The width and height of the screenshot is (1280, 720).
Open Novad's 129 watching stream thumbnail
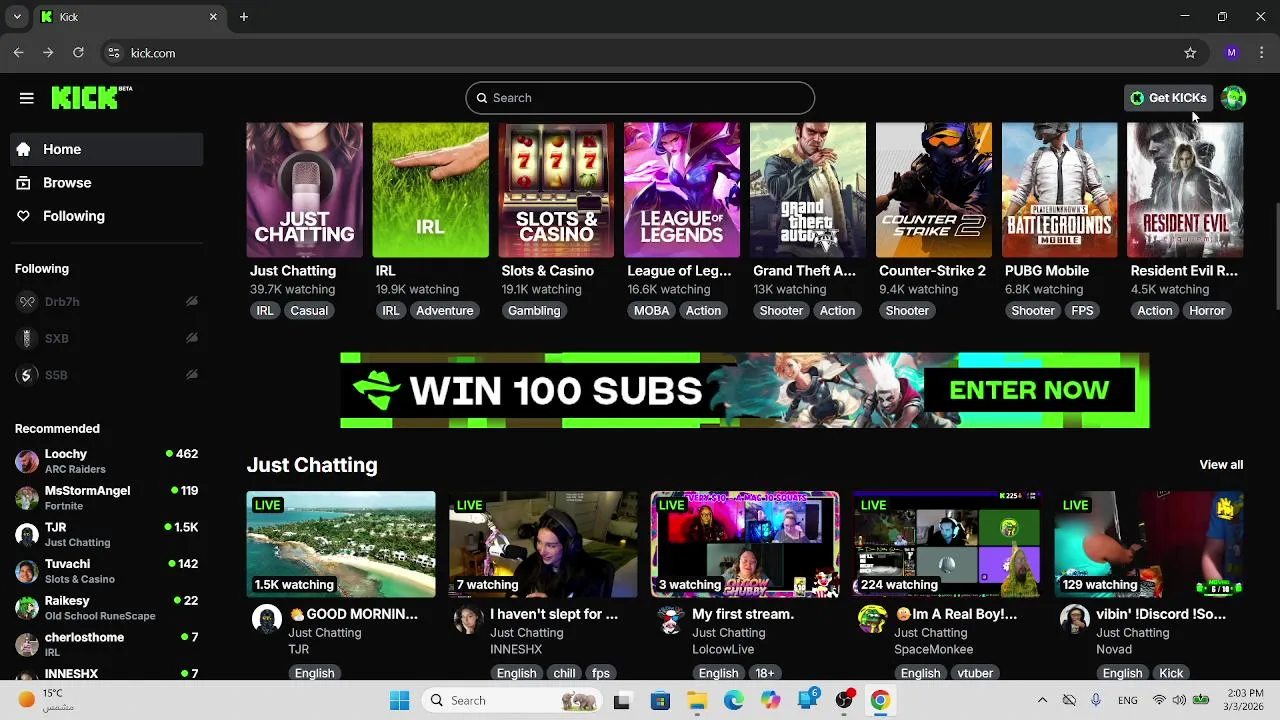1149,544
